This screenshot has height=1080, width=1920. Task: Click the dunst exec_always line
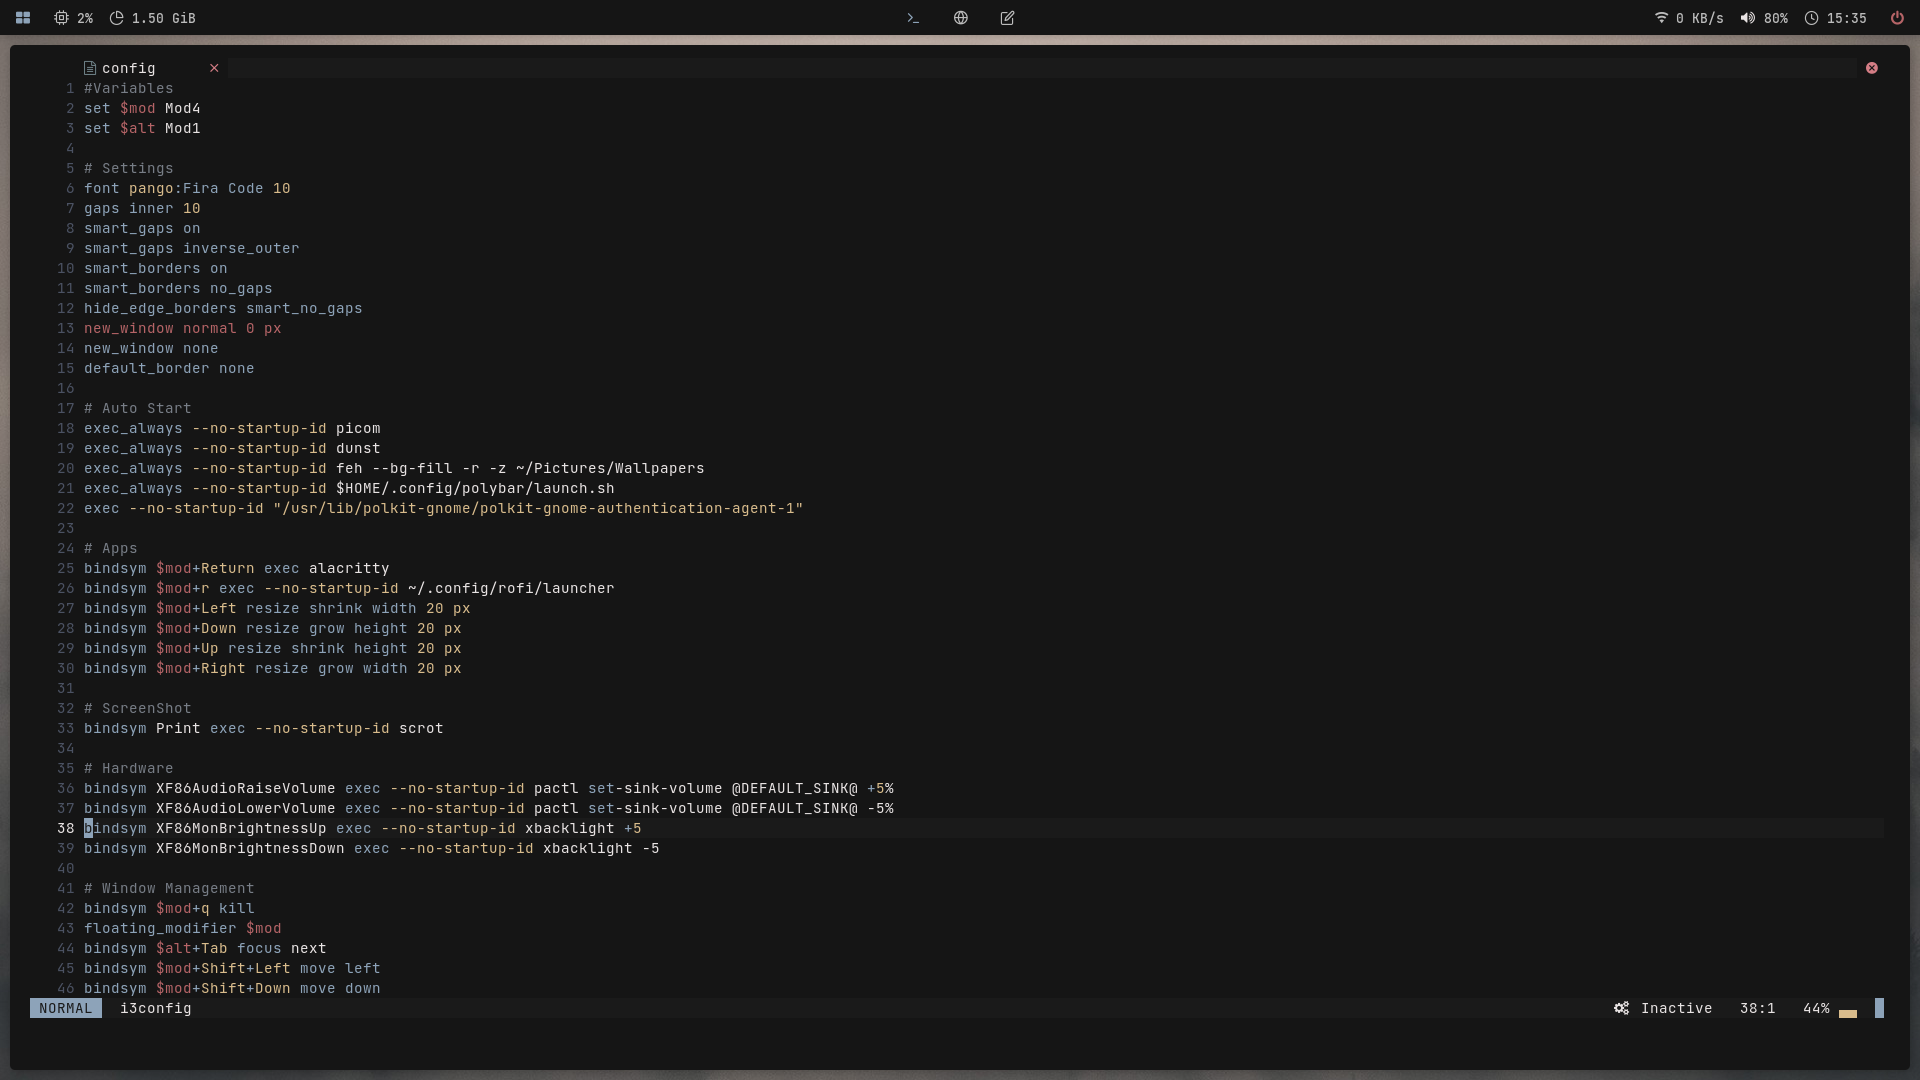(x=232, y=448)
